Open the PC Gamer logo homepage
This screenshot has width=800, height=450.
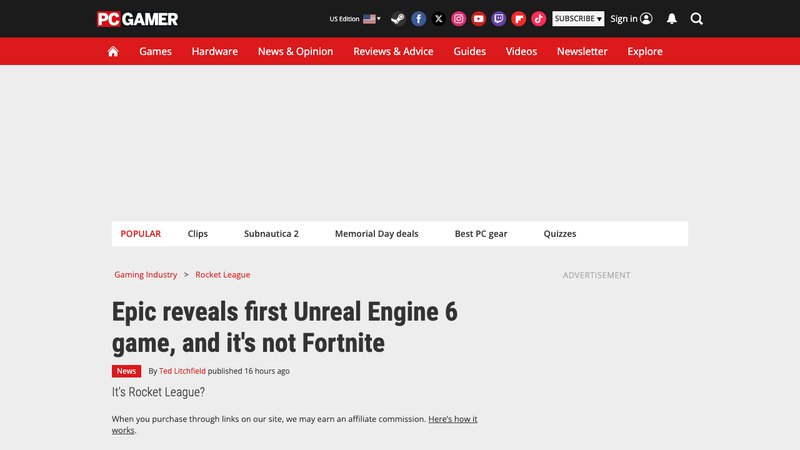click(138, 19)
